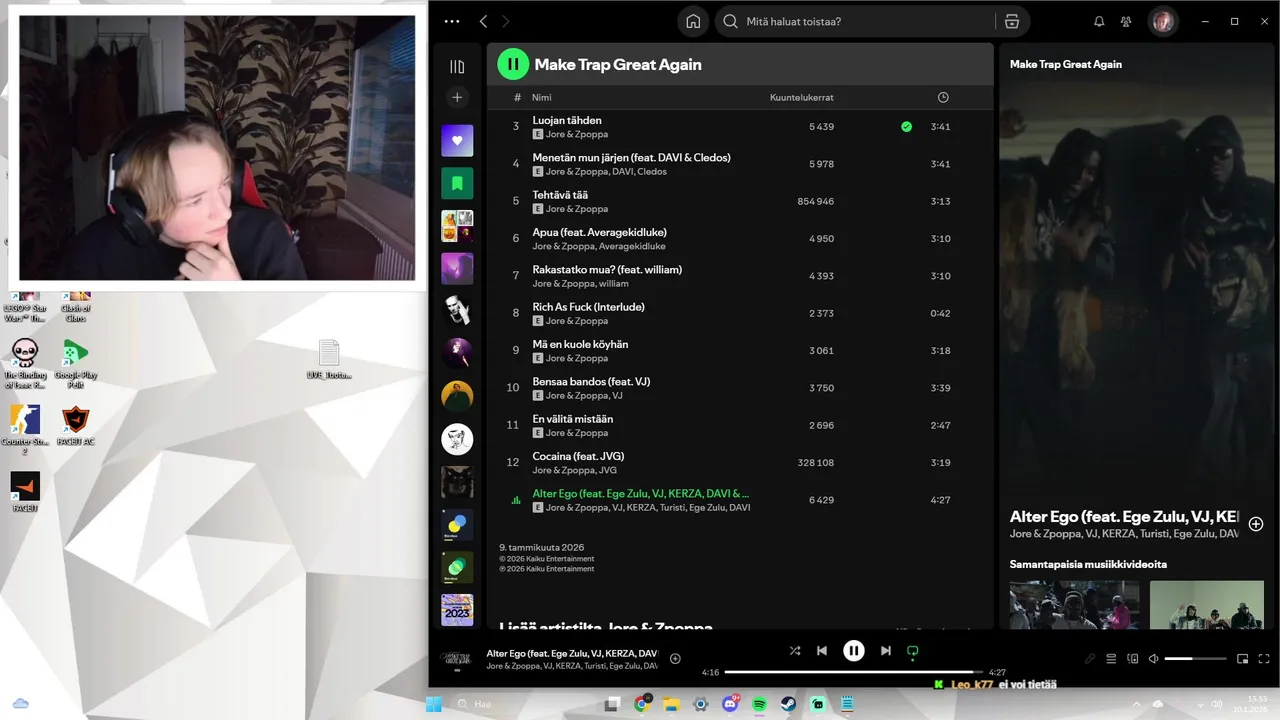
Task: Open Steam from the taskbar
Action: [789, 704]
